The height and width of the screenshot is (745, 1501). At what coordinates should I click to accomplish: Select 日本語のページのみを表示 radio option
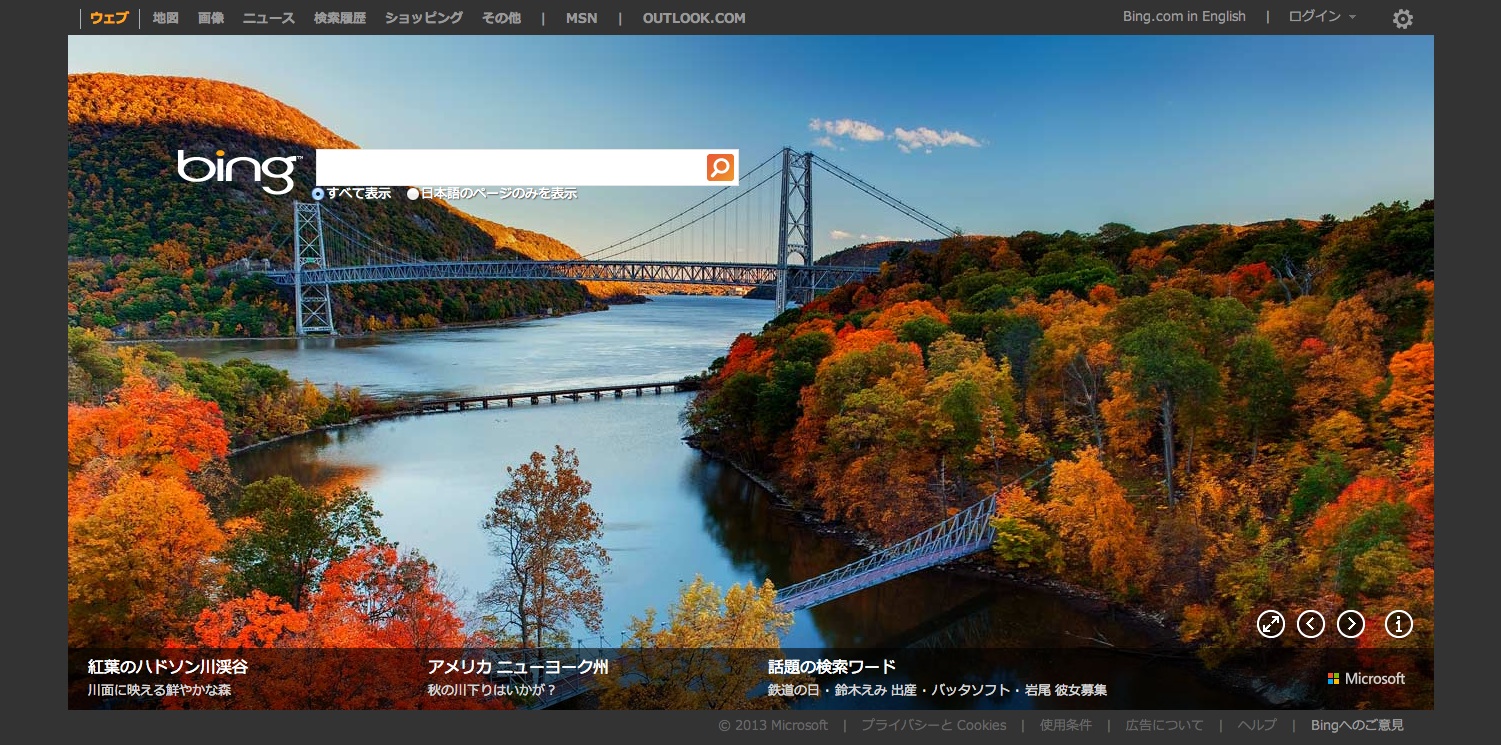click(413, 194)
